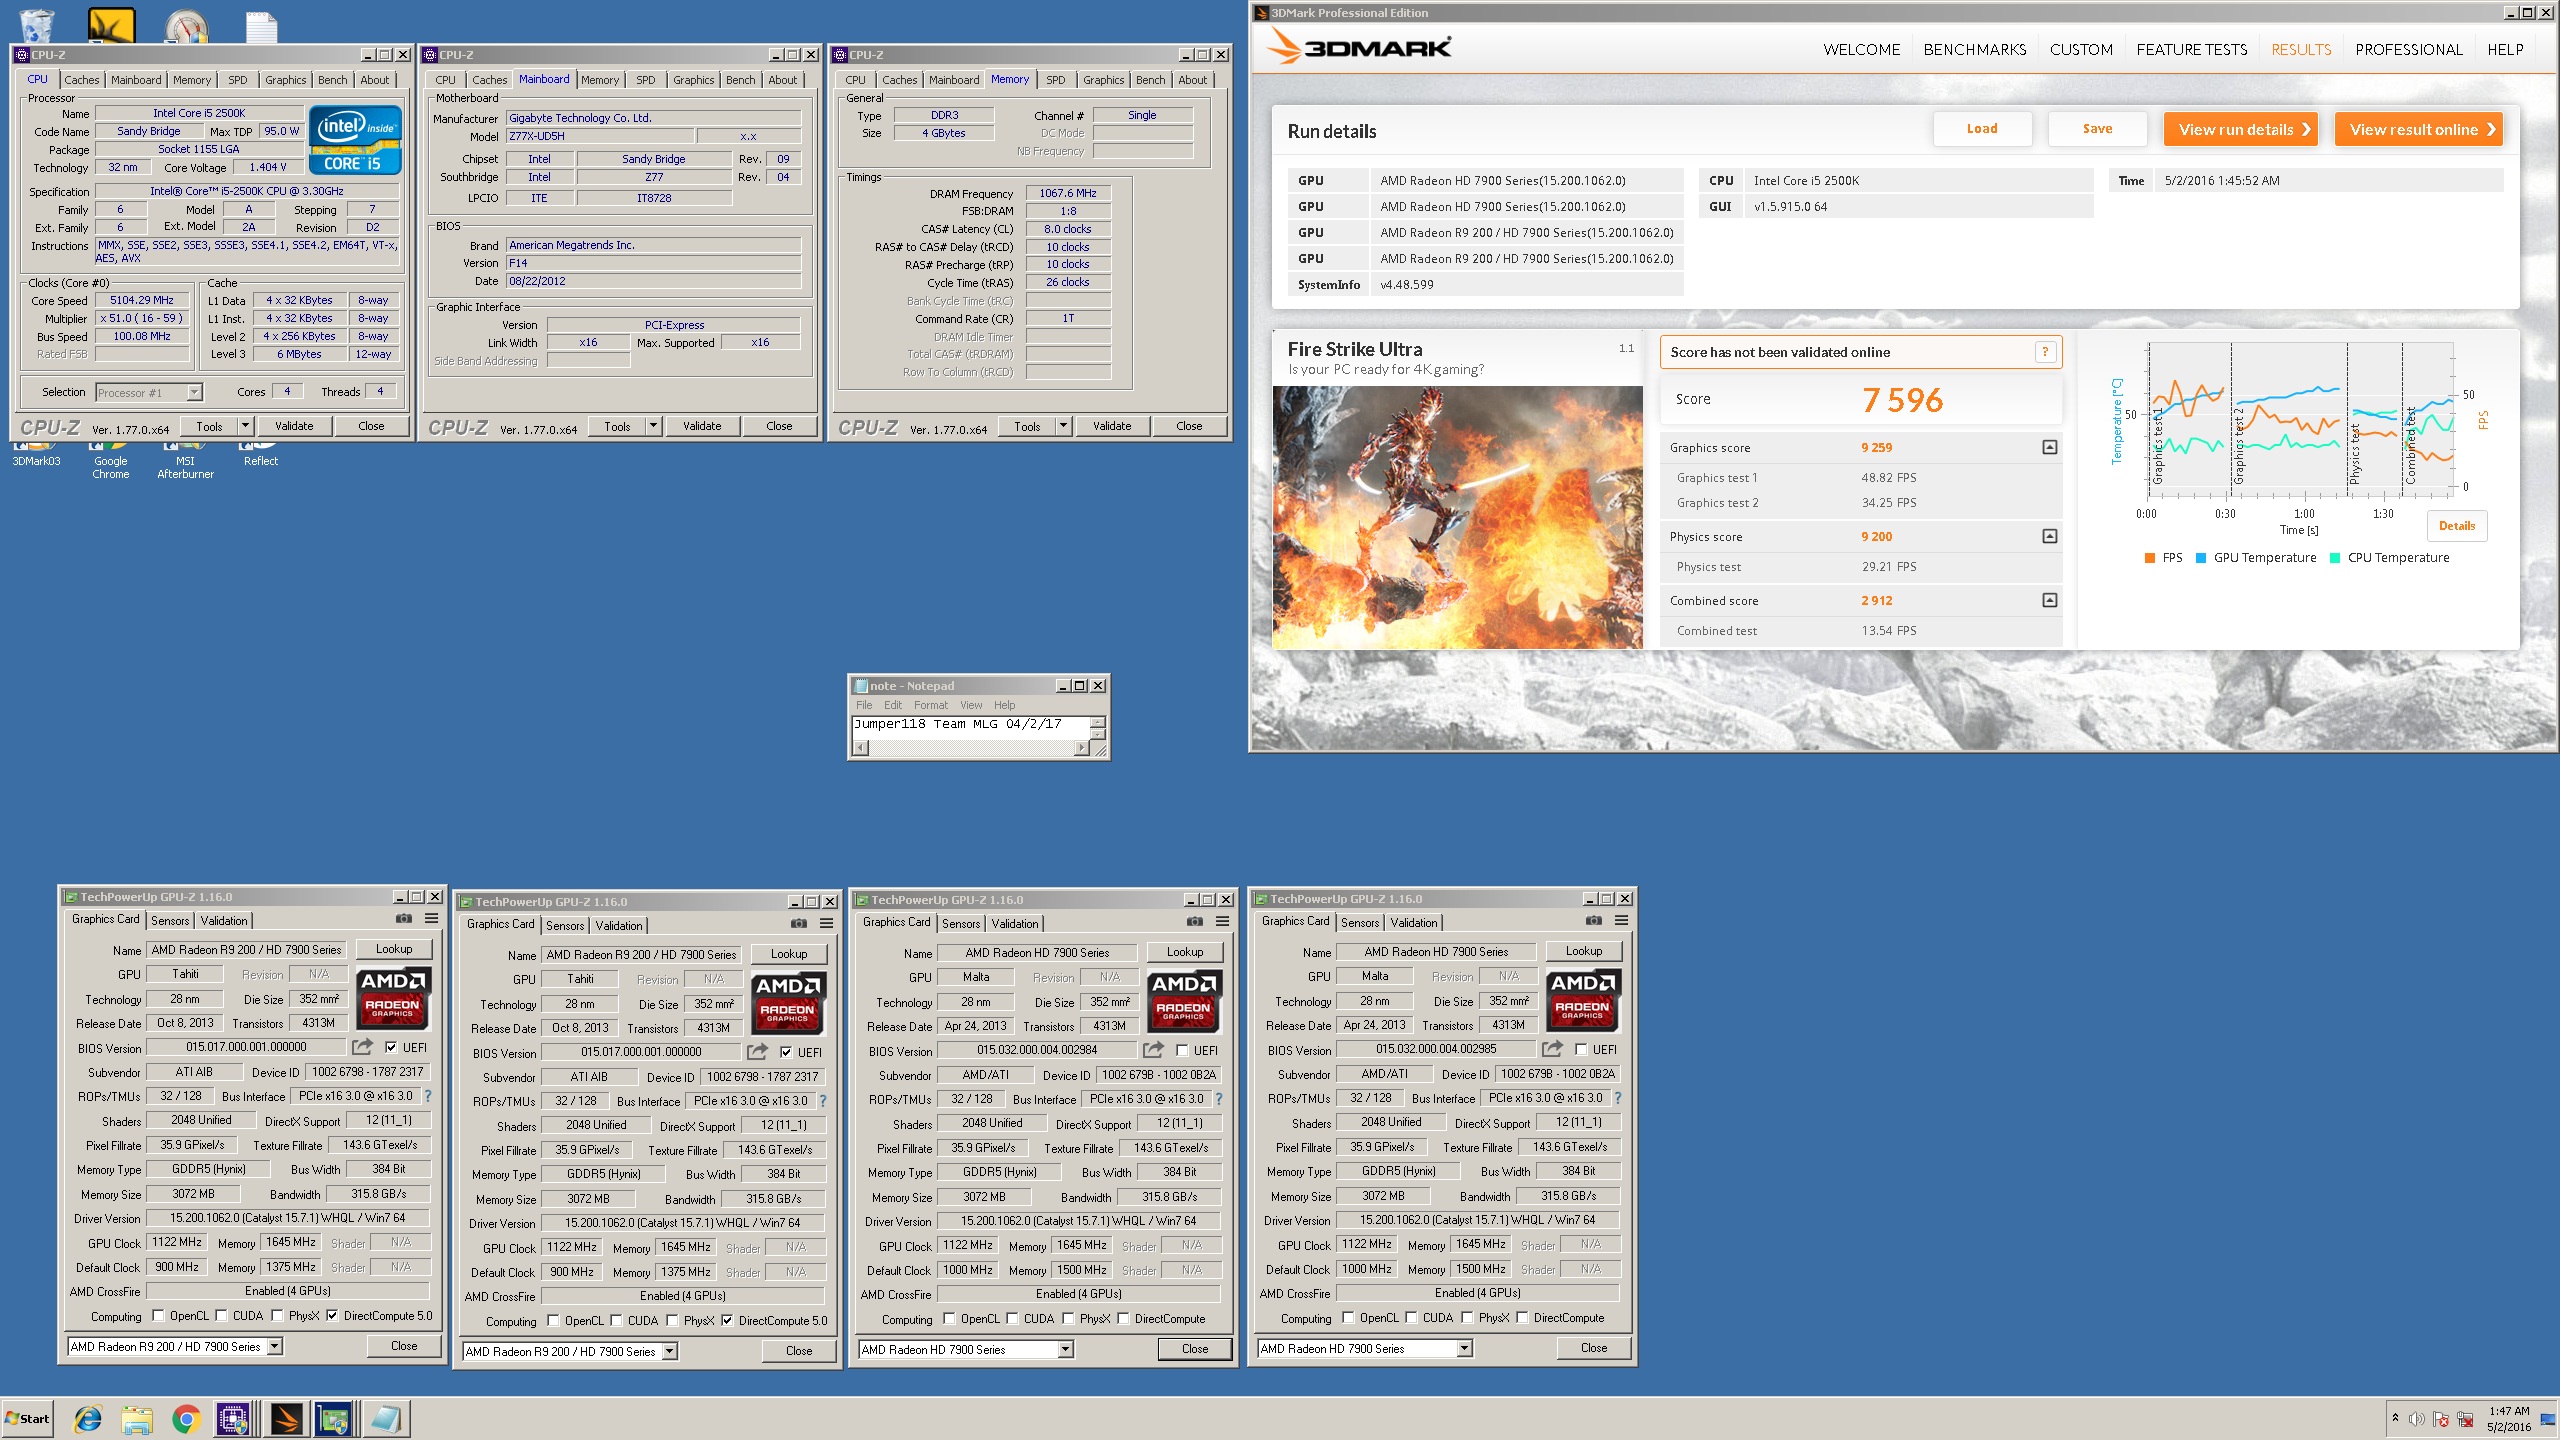This screenshot has width=2560, height=1440.
Task: Switch to Caches tab in first CPU-Z window
Action: 82,80
